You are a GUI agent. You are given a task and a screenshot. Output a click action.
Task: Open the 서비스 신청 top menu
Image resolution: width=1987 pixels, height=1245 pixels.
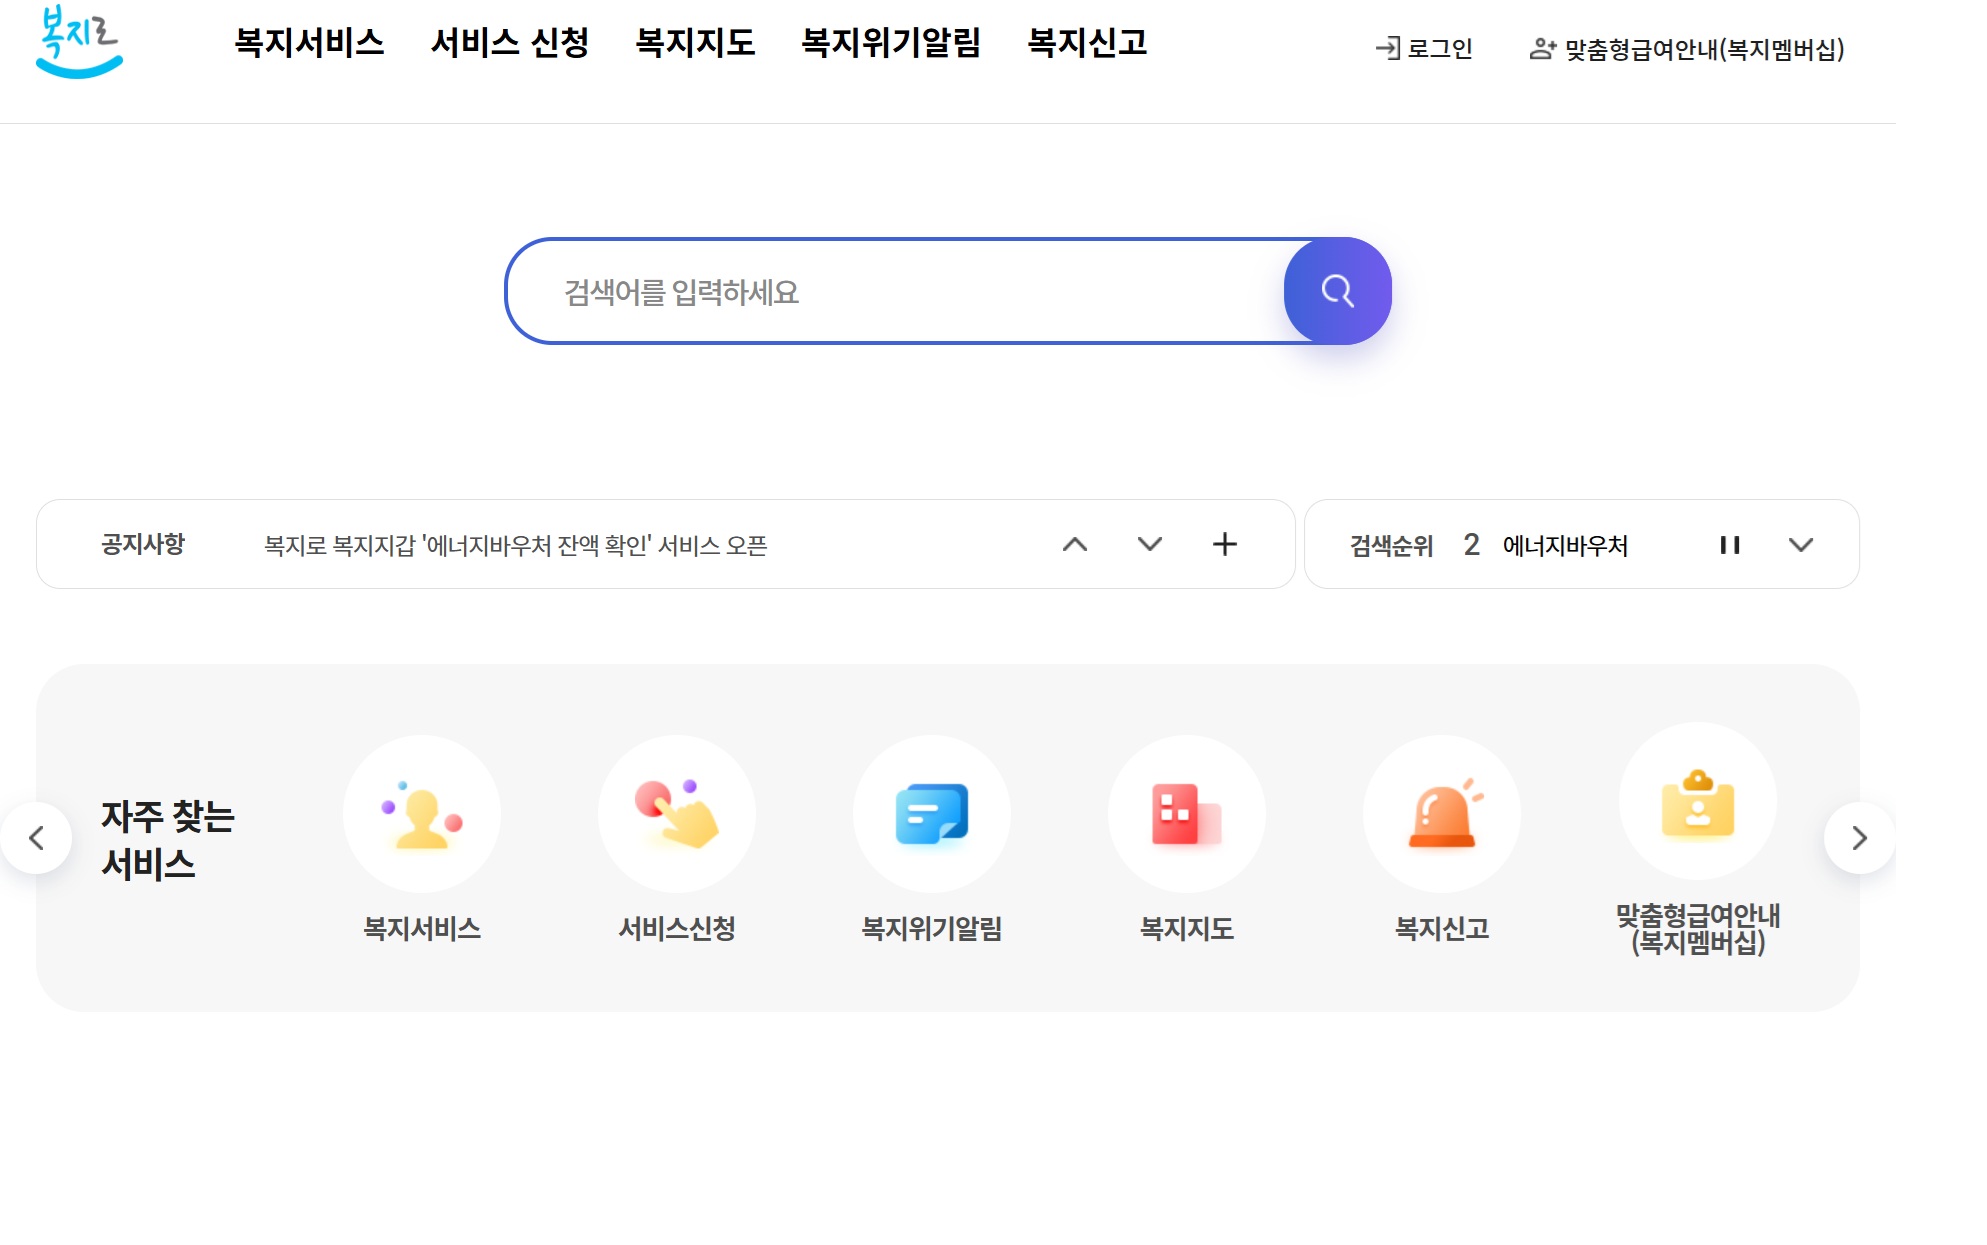pos(510,43)
